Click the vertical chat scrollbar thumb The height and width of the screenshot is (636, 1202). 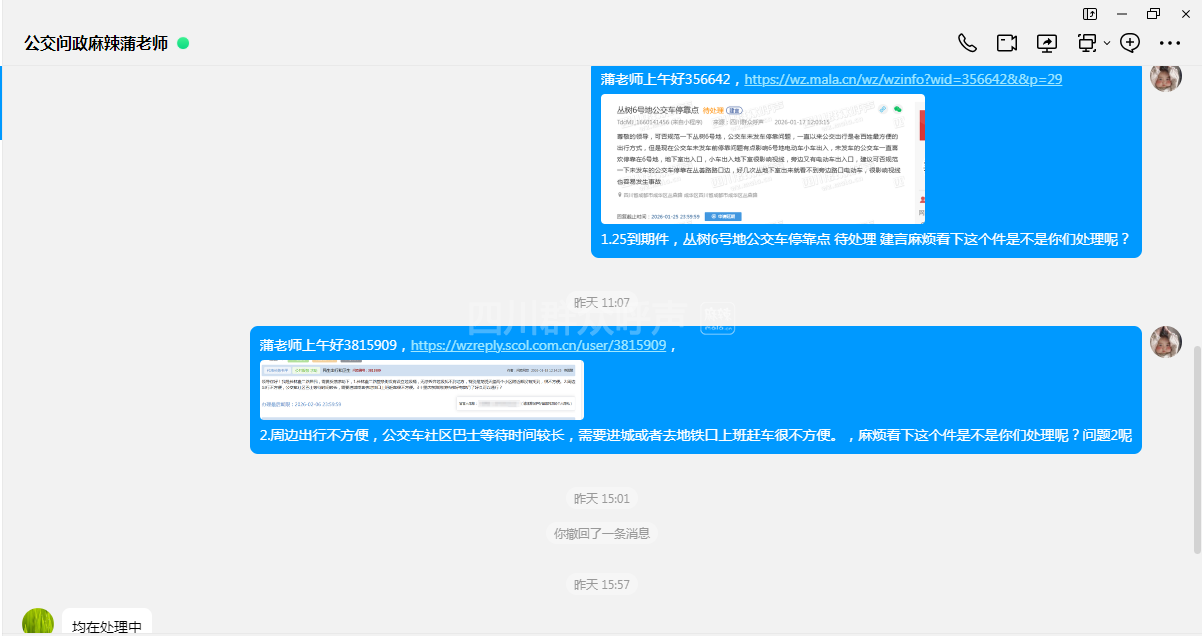pos(1197,448)
